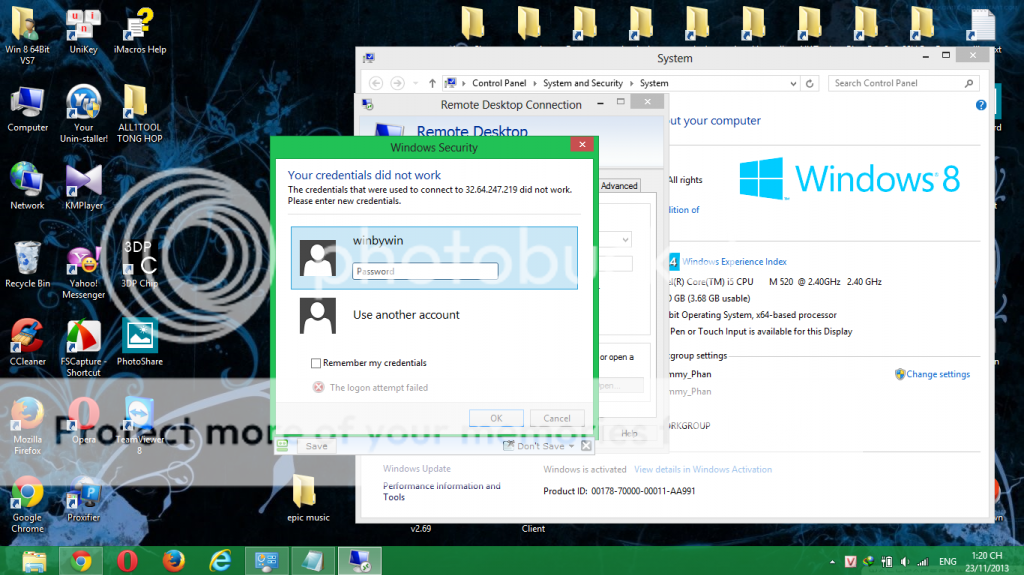Tick Remember my credentials checkbox
This screenshot has height=575, width=1024.
(316, 363)
